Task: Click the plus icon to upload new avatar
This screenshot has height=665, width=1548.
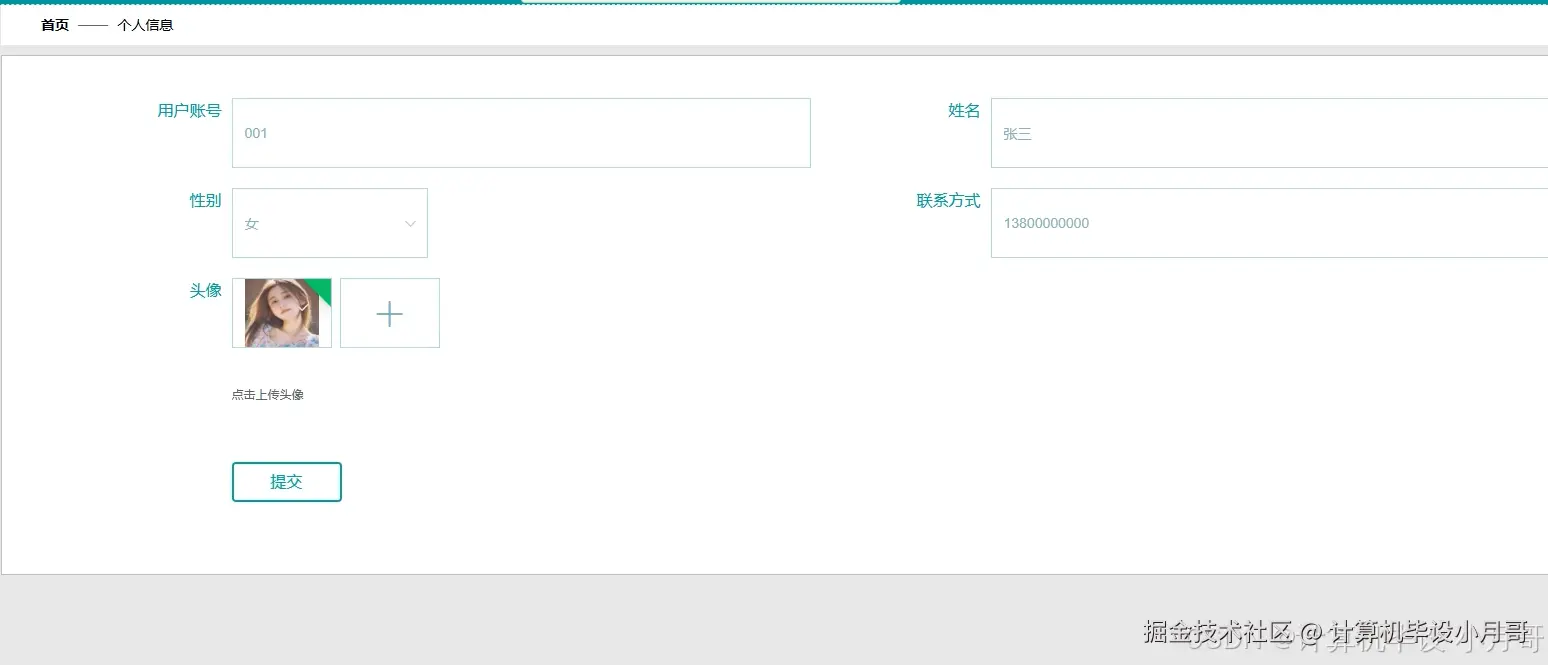Action: click(x=389, y=313)
